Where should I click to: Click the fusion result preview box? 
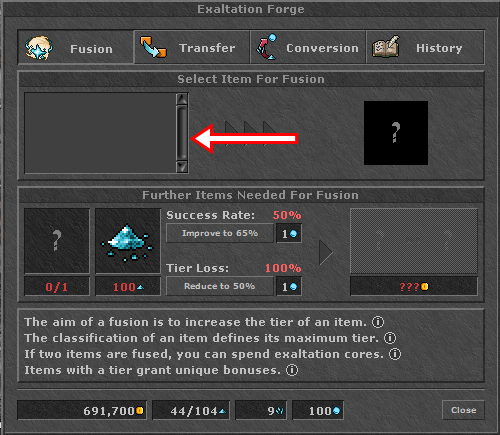414,241
